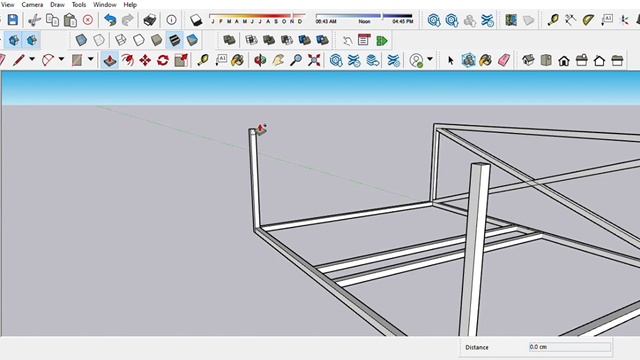The height and width of the screenshot is (360, 640).
Task: Select the Arc tool
Action: click(48, 60)
